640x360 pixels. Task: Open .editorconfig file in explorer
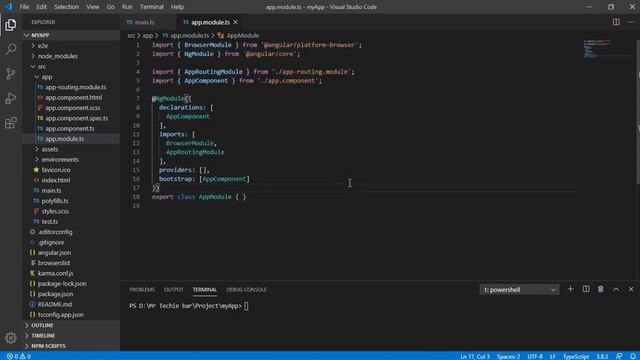(55, 232)
